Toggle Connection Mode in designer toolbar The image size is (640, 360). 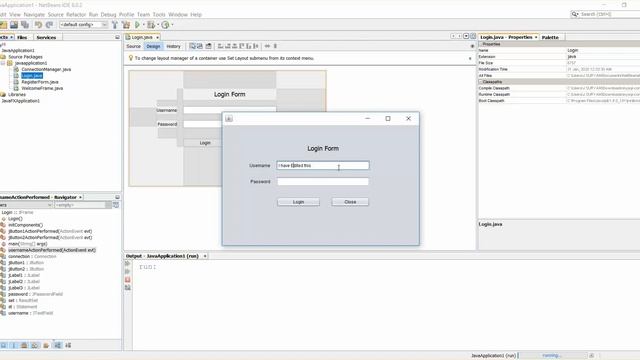coord(200,46)
